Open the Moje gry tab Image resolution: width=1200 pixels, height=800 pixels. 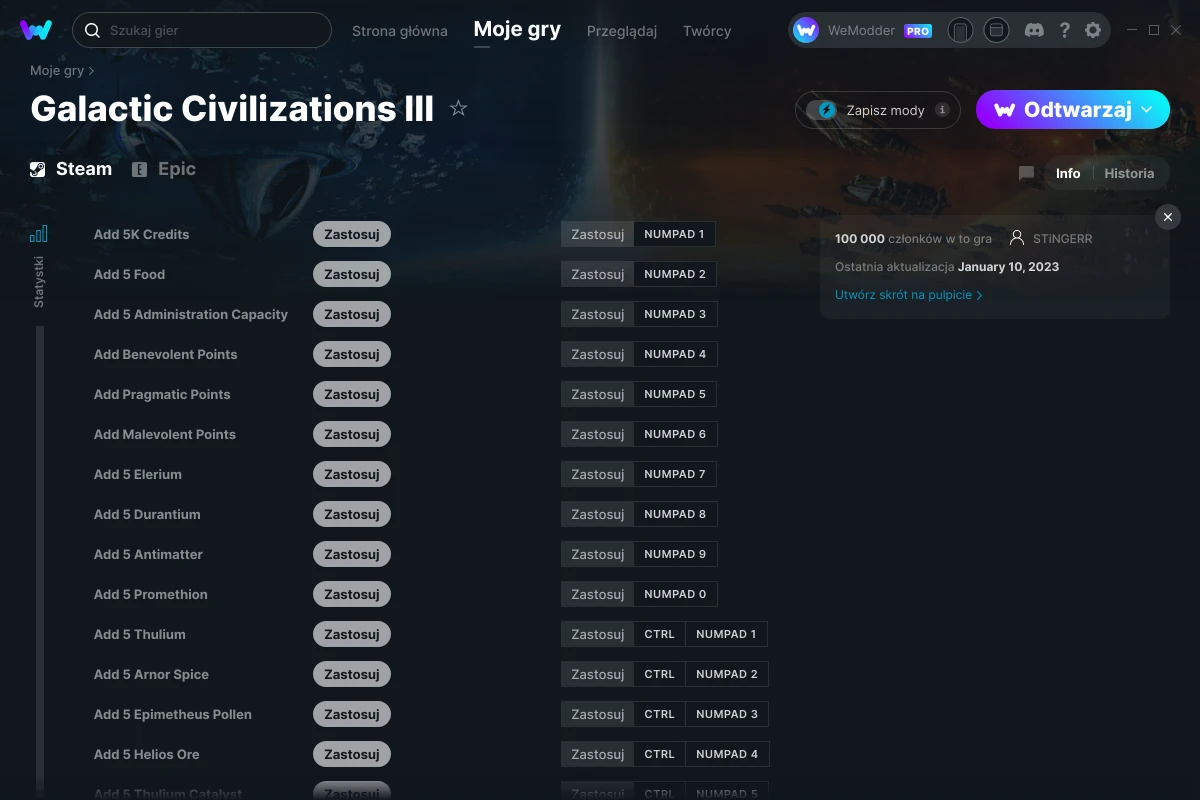517,30
